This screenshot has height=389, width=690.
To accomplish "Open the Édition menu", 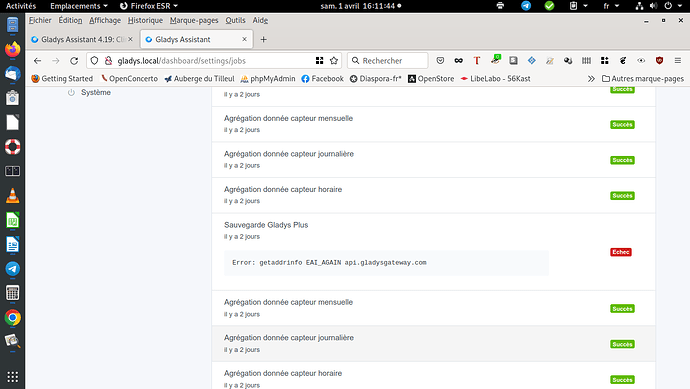I will coord(70,20).
